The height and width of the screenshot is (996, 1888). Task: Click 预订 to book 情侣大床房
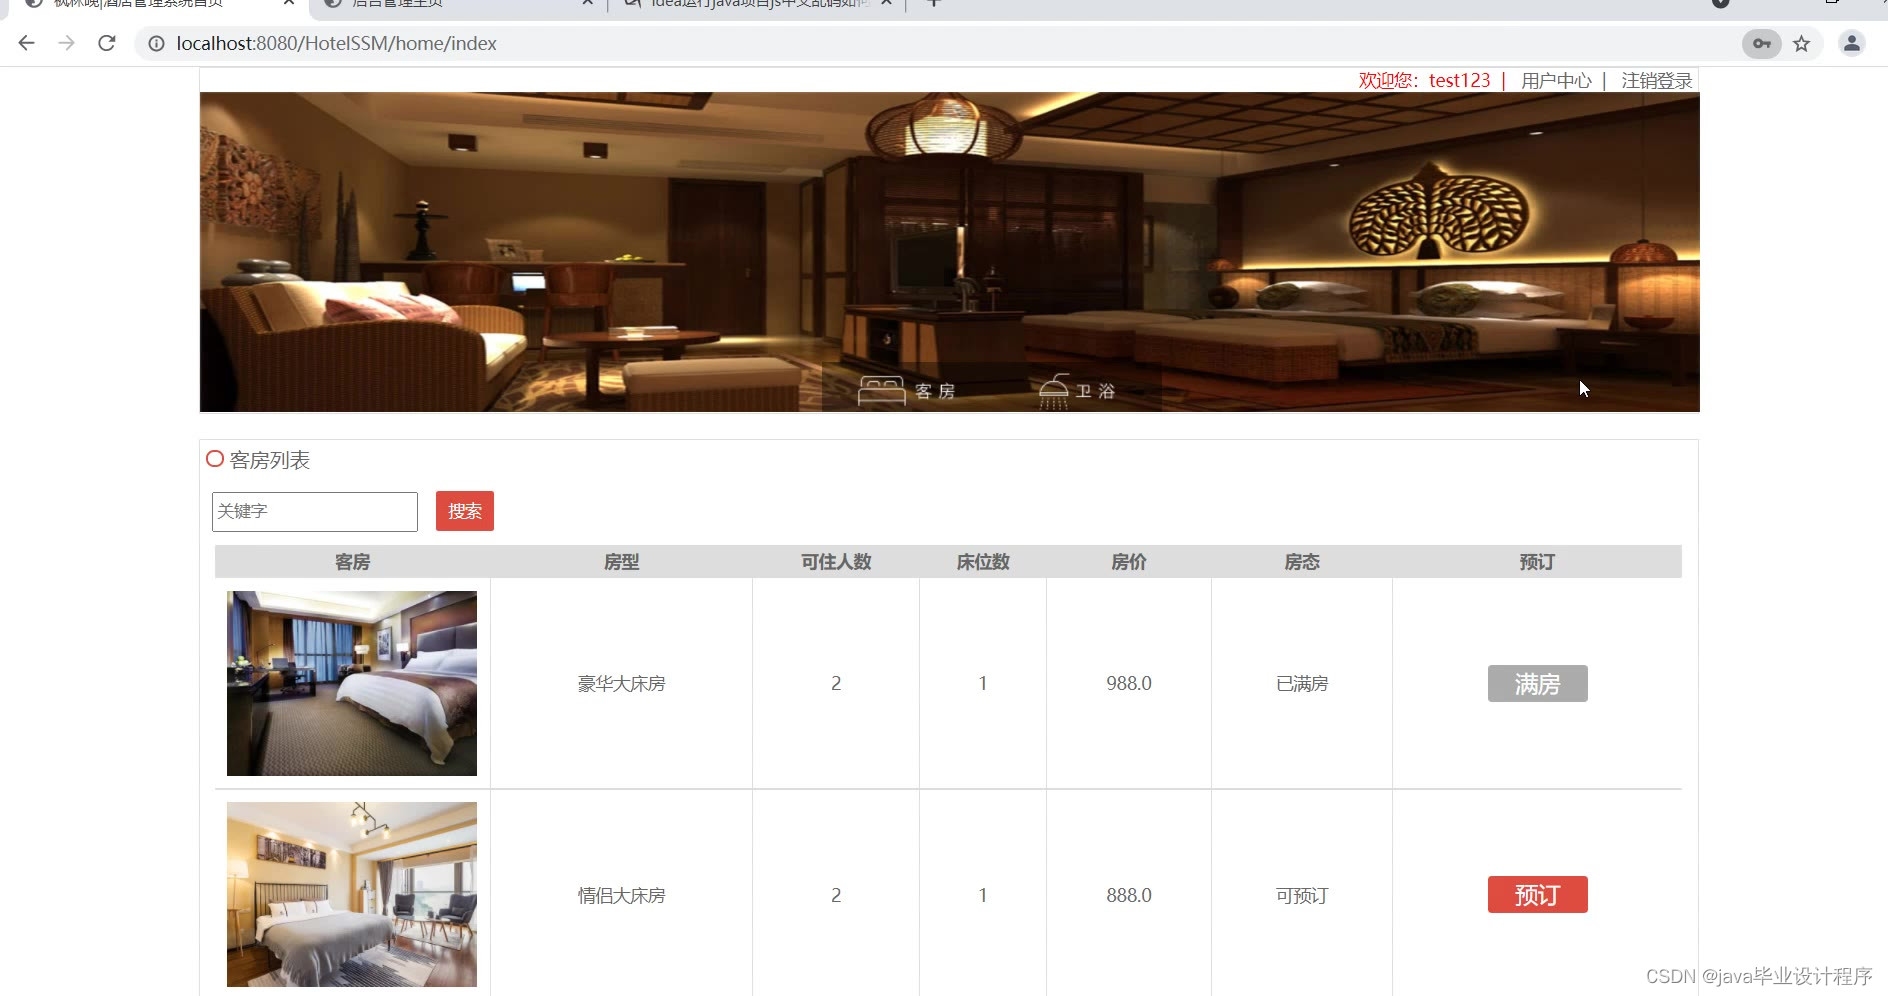1537,894
